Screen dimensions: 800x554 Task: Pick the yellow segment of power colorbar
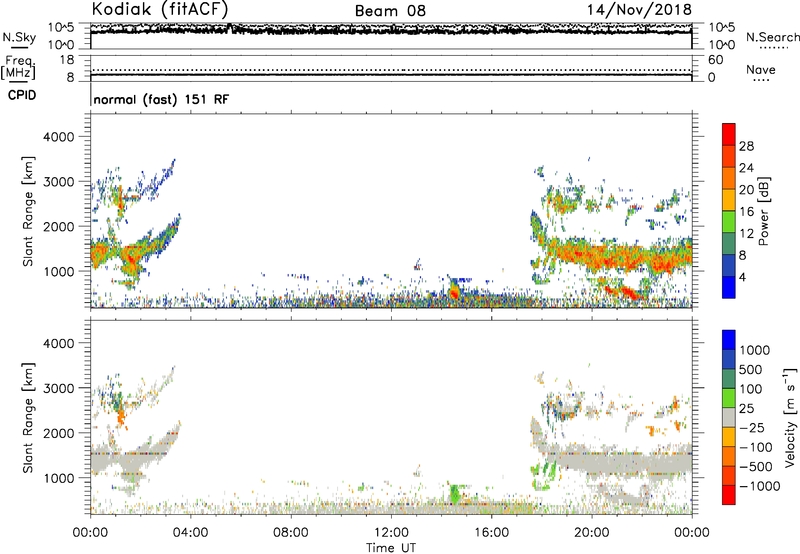point(729,200)
